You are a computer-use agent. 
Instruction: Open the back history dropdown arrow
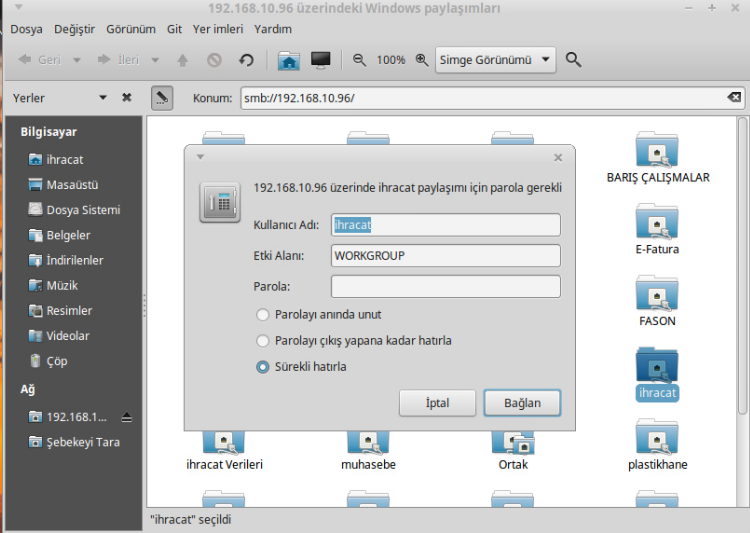pyautogui.click(x=77, y=60)
